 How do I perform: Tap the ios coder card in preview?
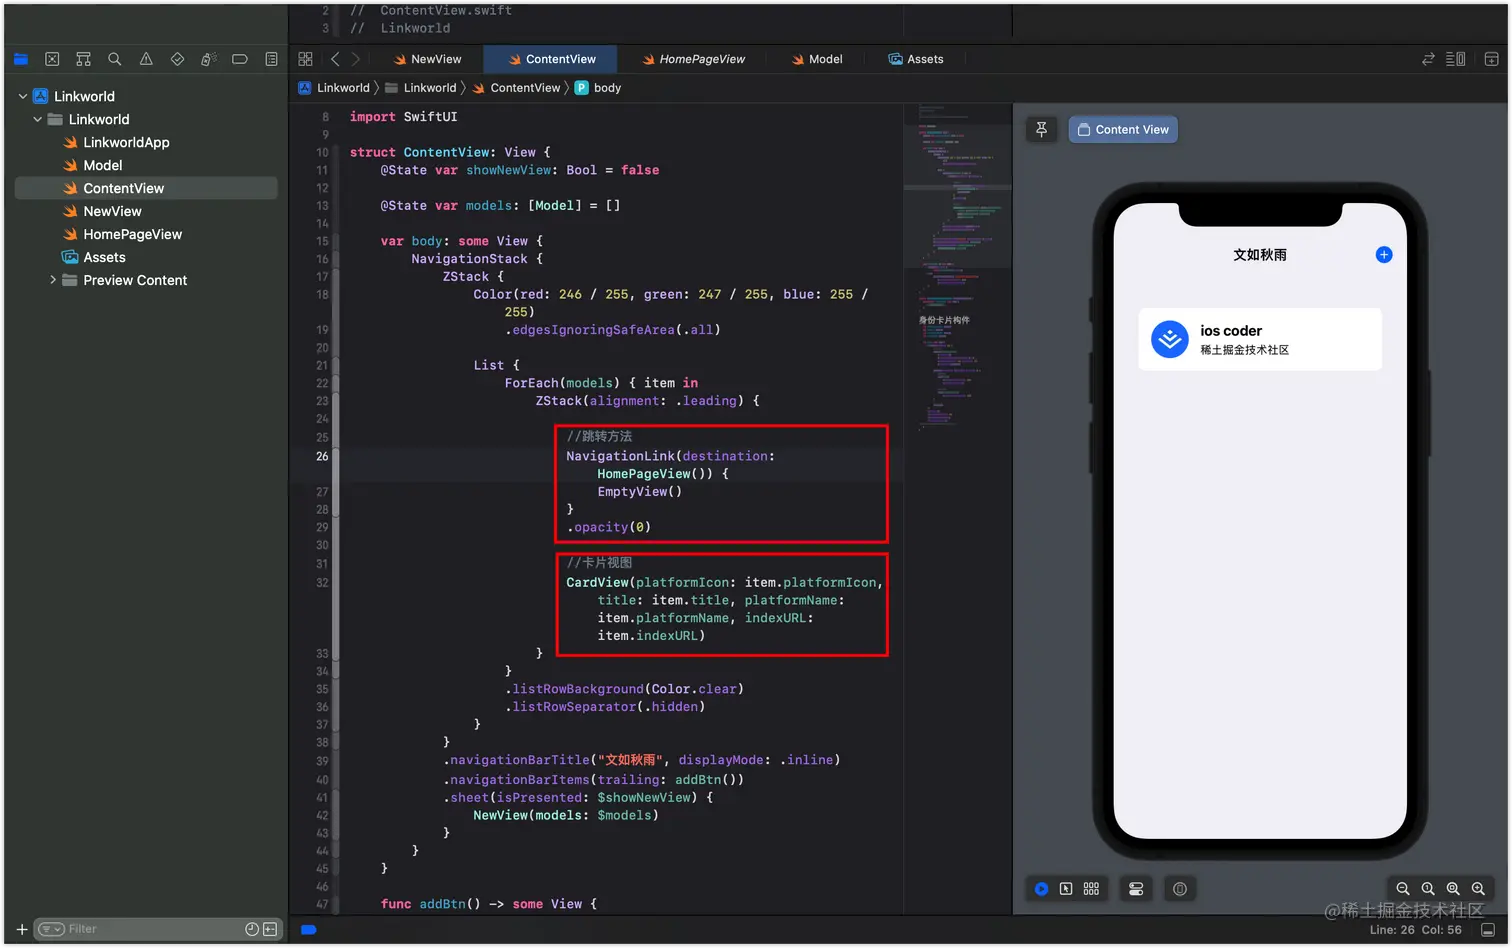coord(1260,339)
